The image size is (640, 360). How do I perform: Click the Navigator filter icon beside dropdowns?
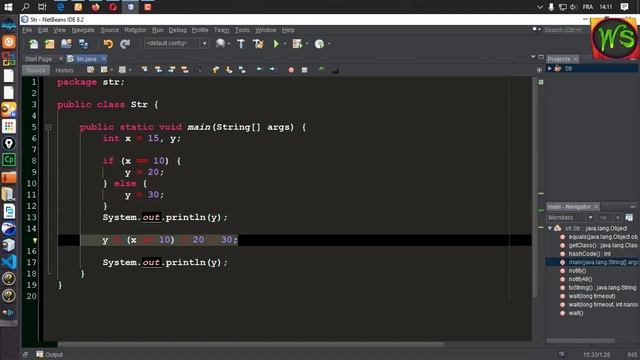629,218
